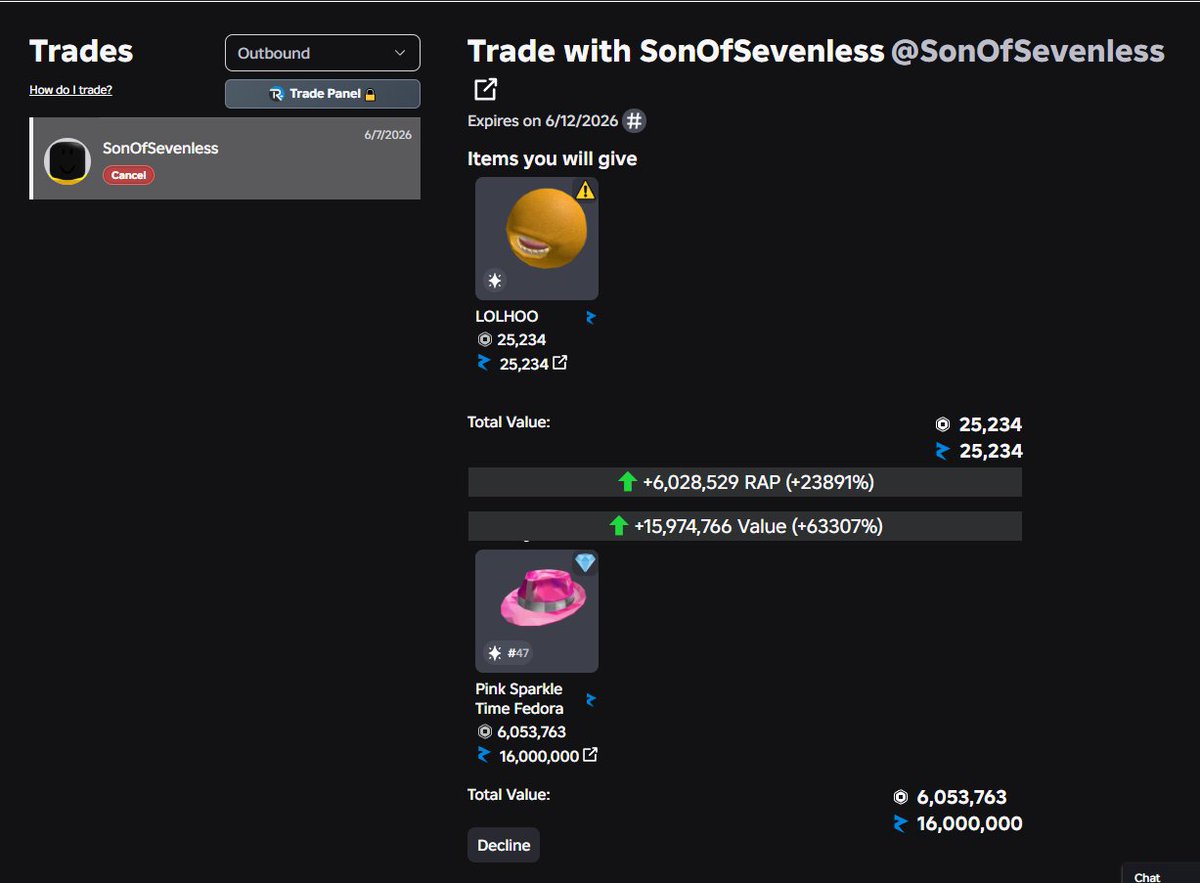The width and height of the screenshot is (1200, 883).
Task: Click LOLHOO RAP value 25,234 under its name
Action: tap(521, 340)
